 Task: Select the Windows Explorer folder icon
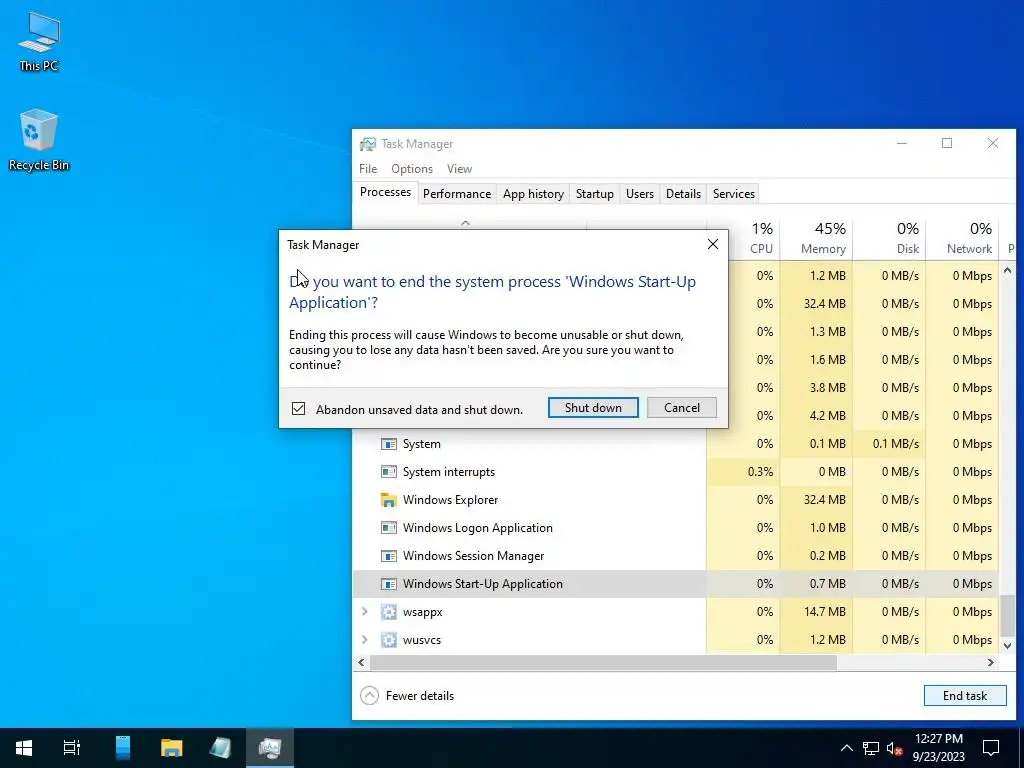pyautogui.click(x=389, y=500)
